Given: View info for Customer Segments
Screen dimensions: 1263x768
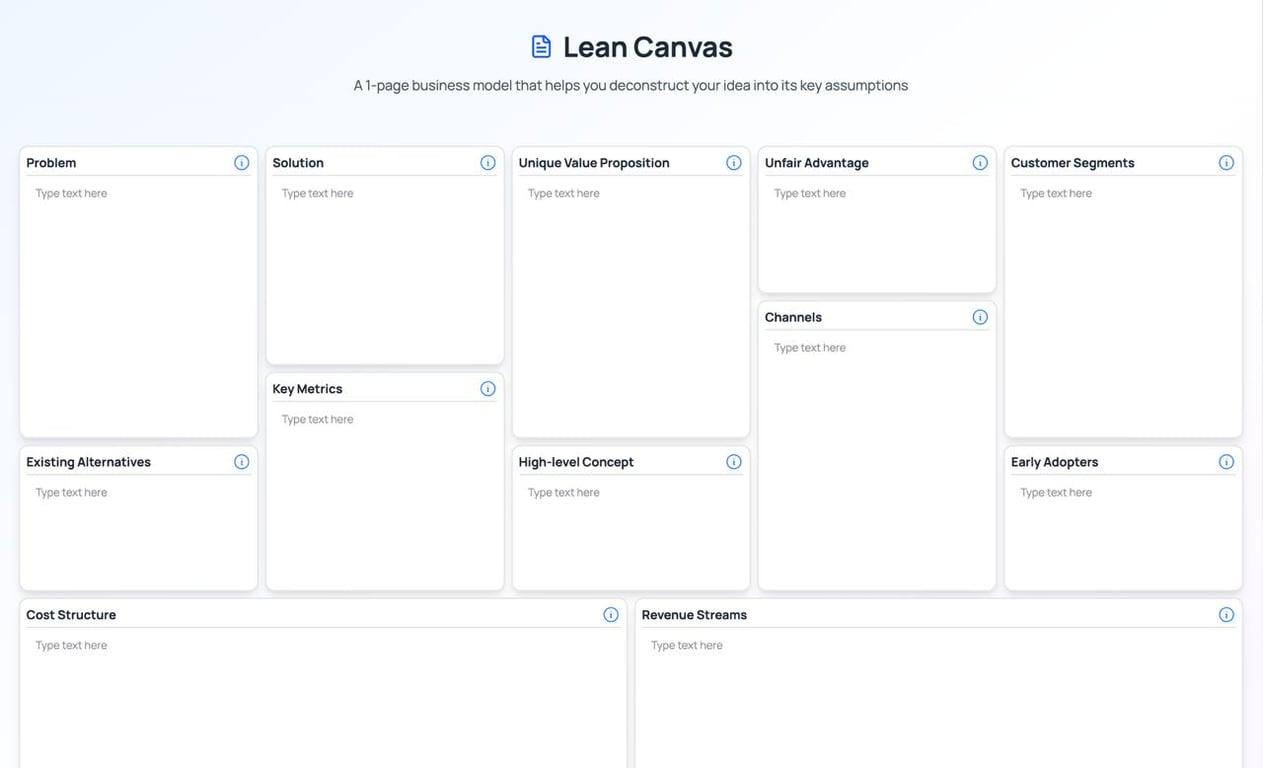Looking at the screenshot, I should point(1226,160).
